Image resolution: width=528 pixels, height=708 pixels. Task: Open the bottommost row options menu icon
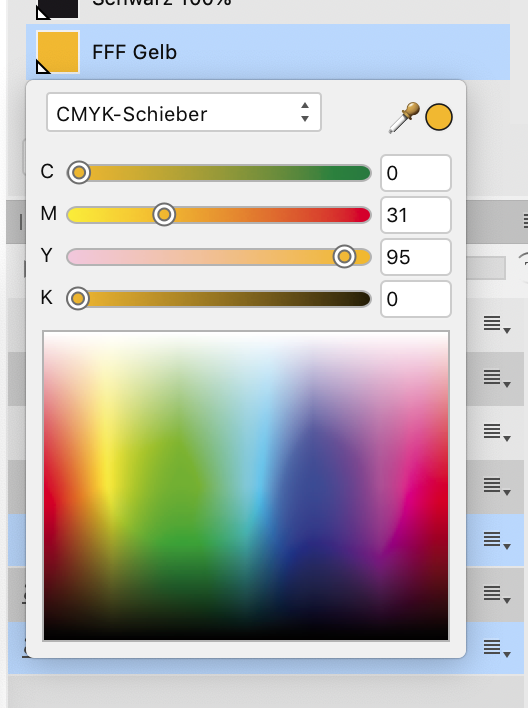tap(496, 648)
